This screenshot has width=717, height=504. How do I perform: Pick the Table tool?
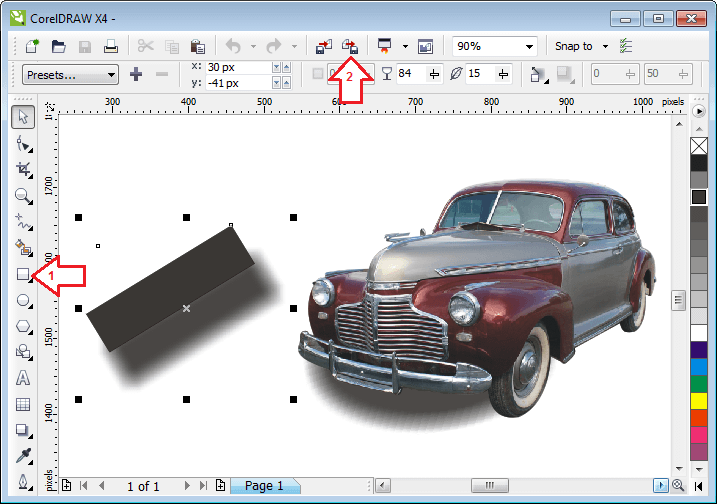pyautogui.click(x=23, y=404)
